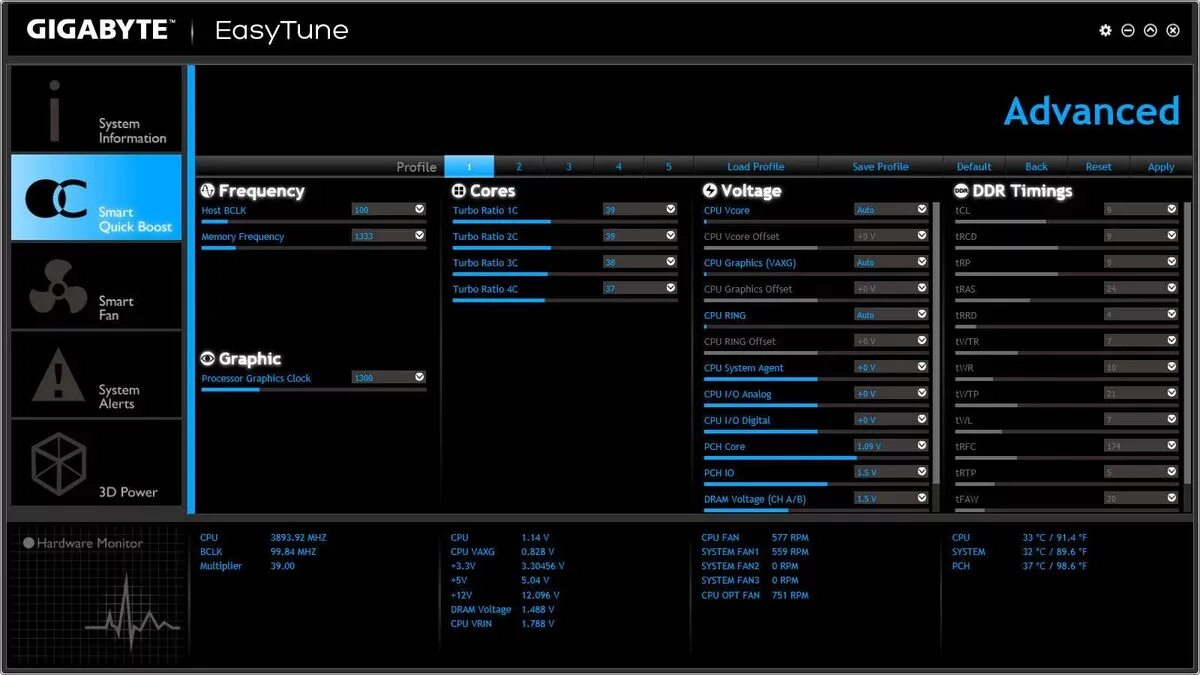Click the DDR Timings icon
Image resolution: width=1200 pixels, height=675 pixels.
coord(961,190)
